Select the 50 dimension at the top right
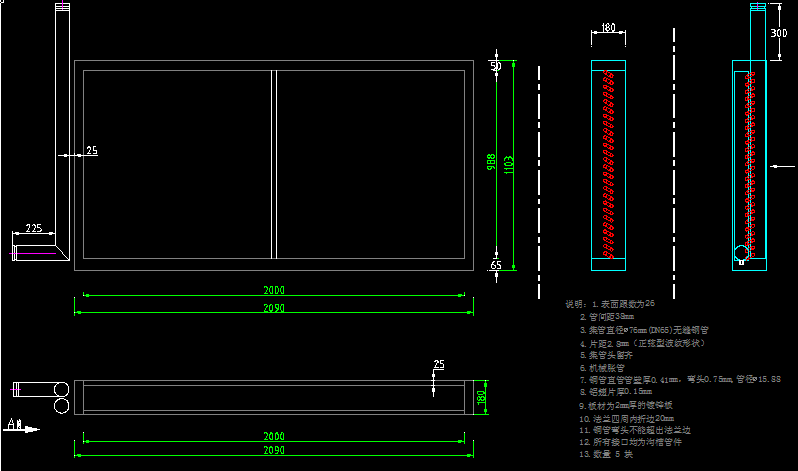The height and width of the screenshot is (471, 798). coord(495,66)
